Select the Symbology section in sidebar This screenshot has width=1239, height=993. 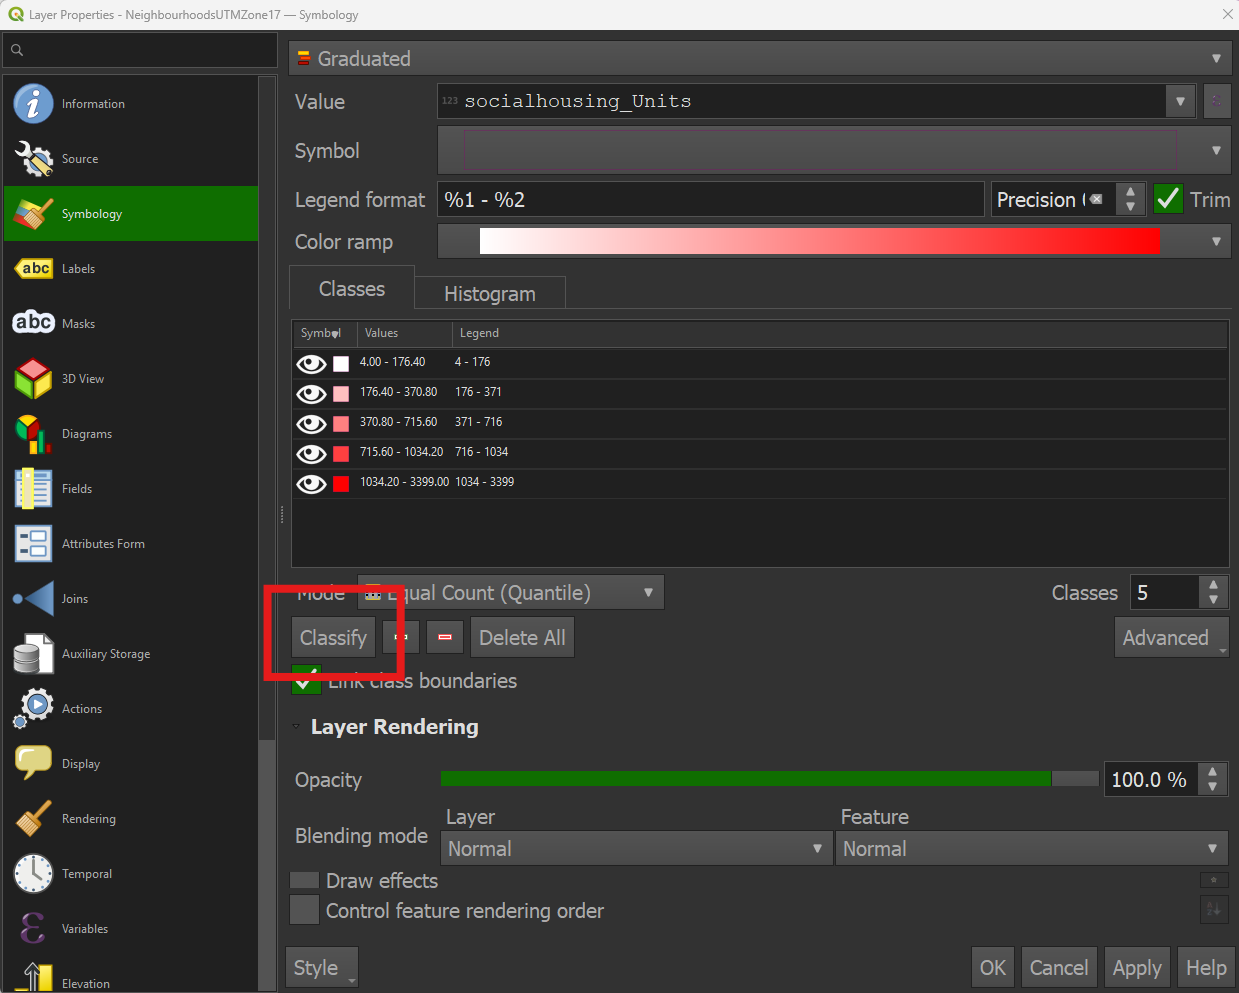131,214
